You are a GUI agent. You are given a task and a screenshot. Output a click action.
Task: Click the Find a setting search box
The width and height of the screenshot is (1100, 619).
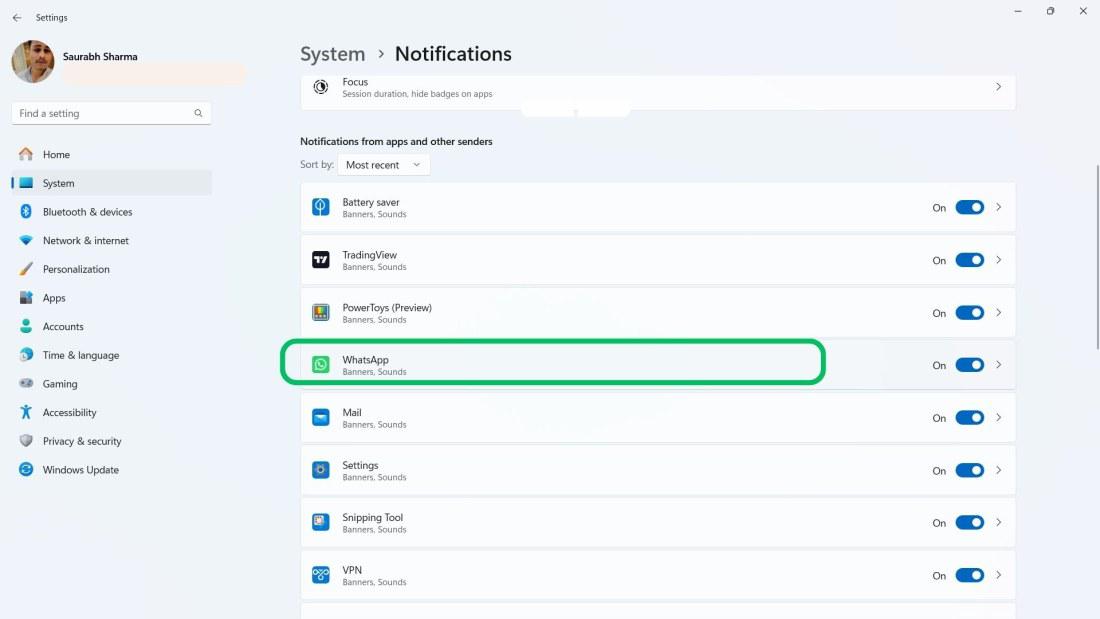point(105,113)
